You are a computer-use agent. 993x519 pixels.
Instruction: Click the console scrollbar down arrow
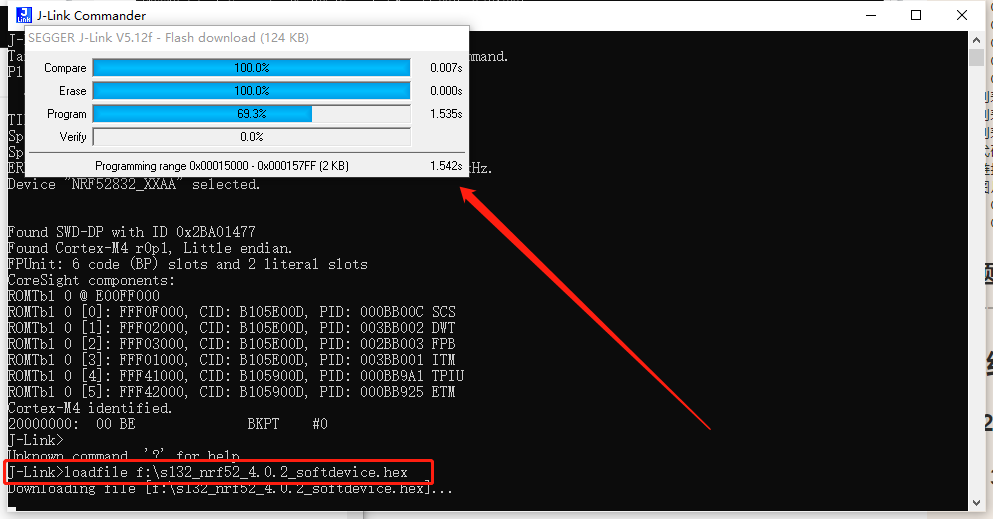(x=976, y=503)
